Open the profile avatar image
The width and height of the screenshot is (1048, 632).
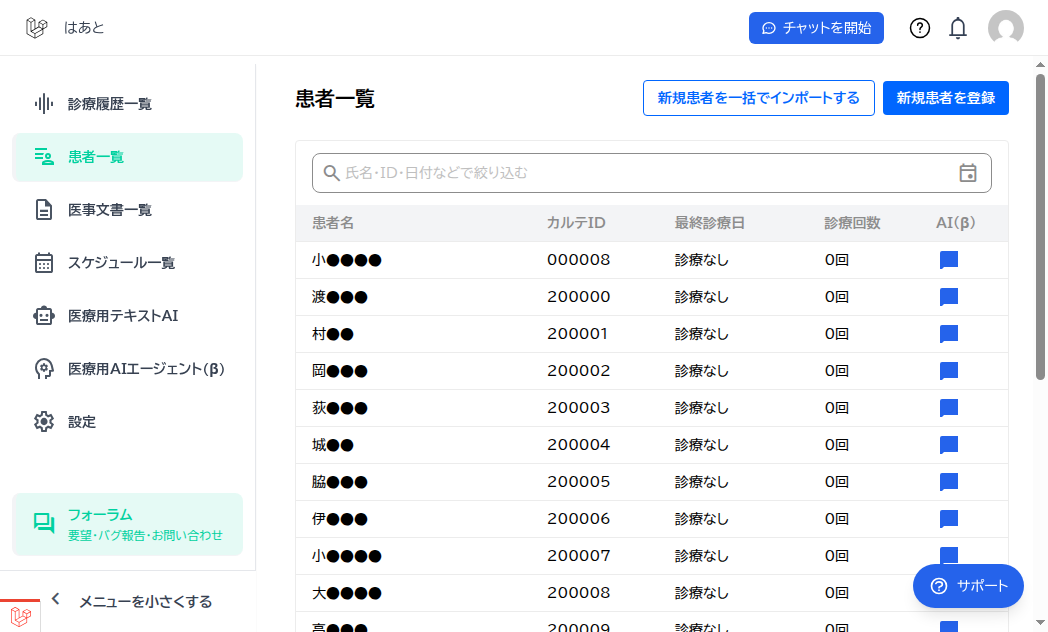[1006, 28]
